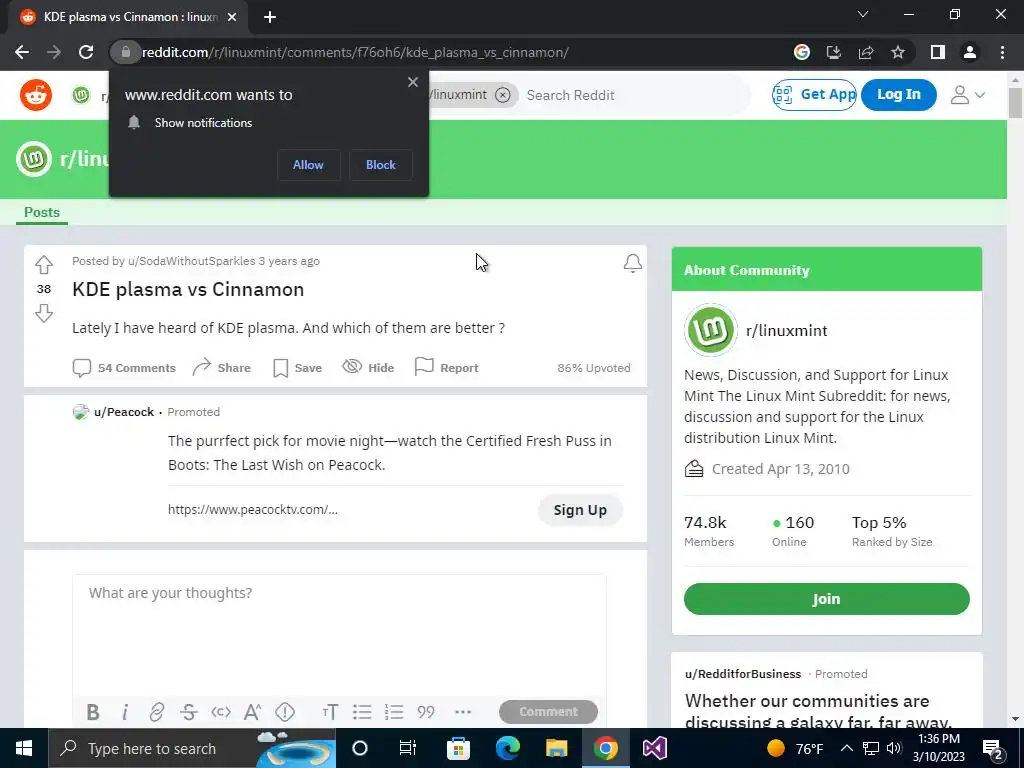Mark text as spoiler in comment editor

coord(285,712)
